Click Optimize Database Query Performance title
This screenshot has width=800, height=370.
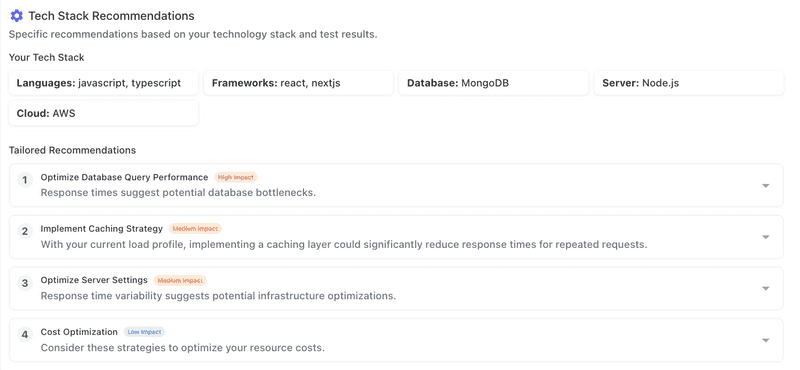pyautogui.click(x=124, y=177)
